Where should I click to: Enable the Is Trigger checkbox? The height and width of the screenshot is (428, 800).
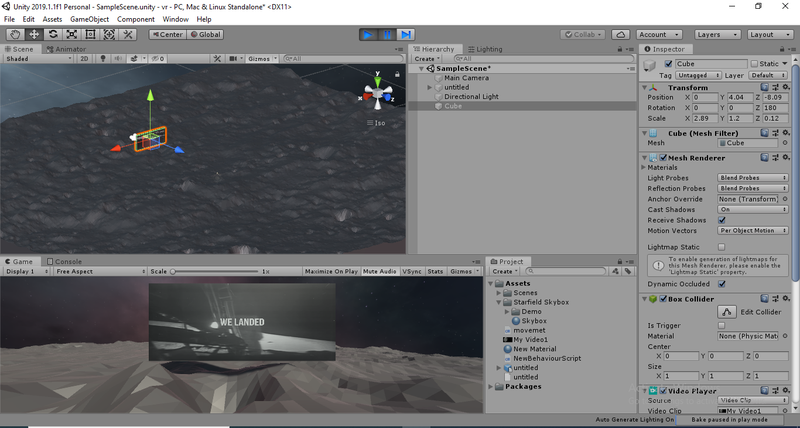click(722, 325)
